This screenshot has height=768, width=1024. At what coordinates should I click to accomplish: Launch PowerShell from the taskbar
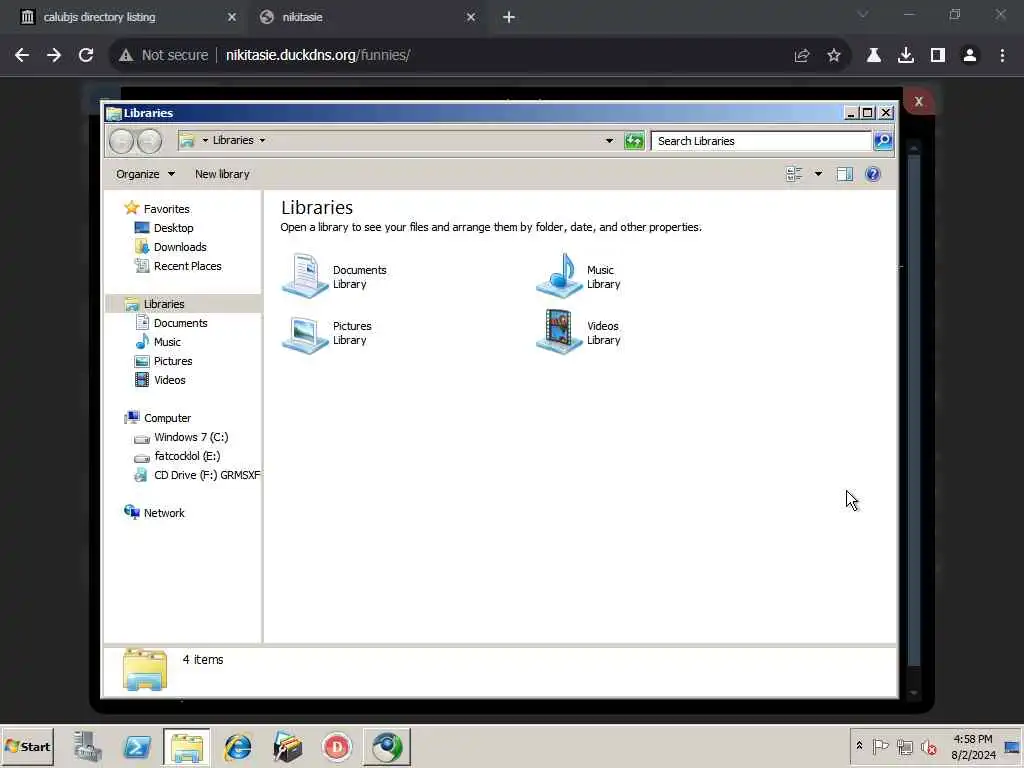coord(137,746)
